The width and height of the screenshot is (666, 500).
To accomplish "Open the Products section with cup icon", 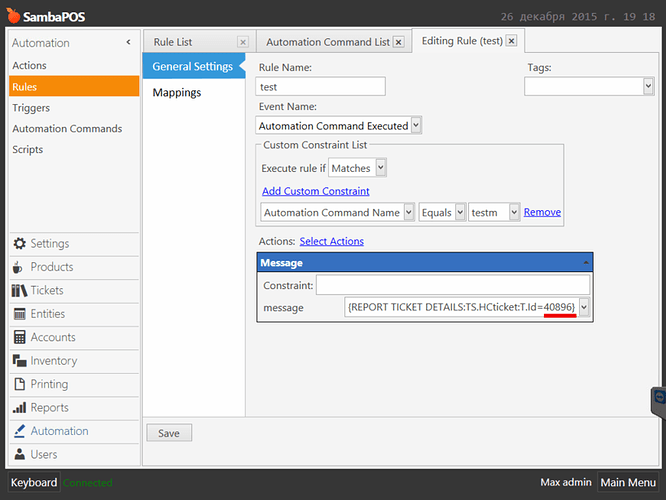I will coord(17,267).
